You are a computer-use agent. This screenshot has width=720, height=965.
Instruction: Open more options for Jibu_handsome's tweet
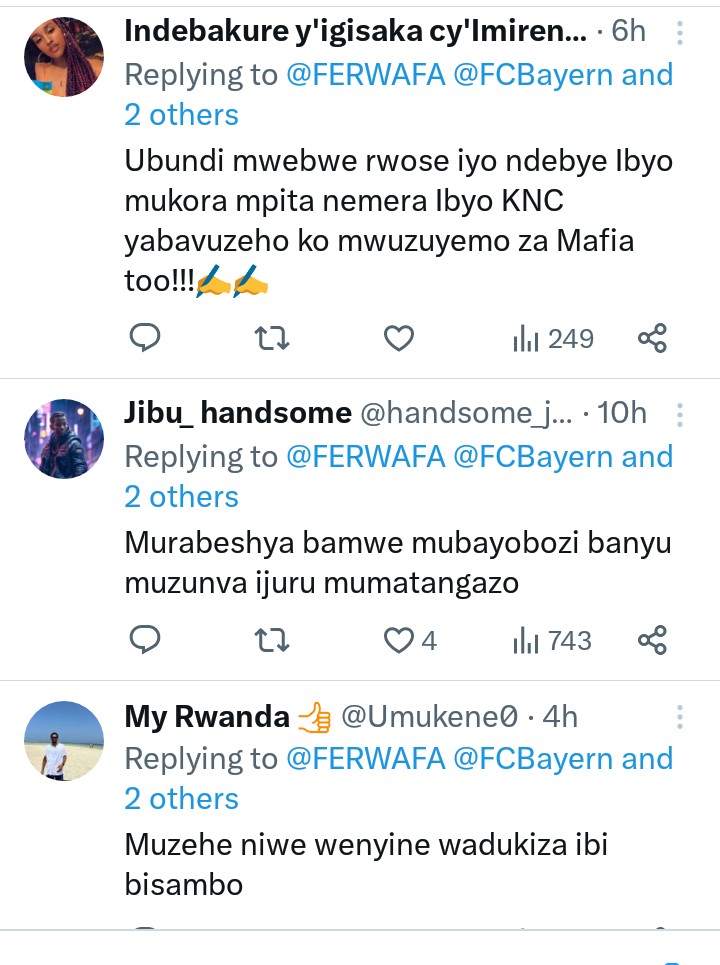(x=680, y=415)
